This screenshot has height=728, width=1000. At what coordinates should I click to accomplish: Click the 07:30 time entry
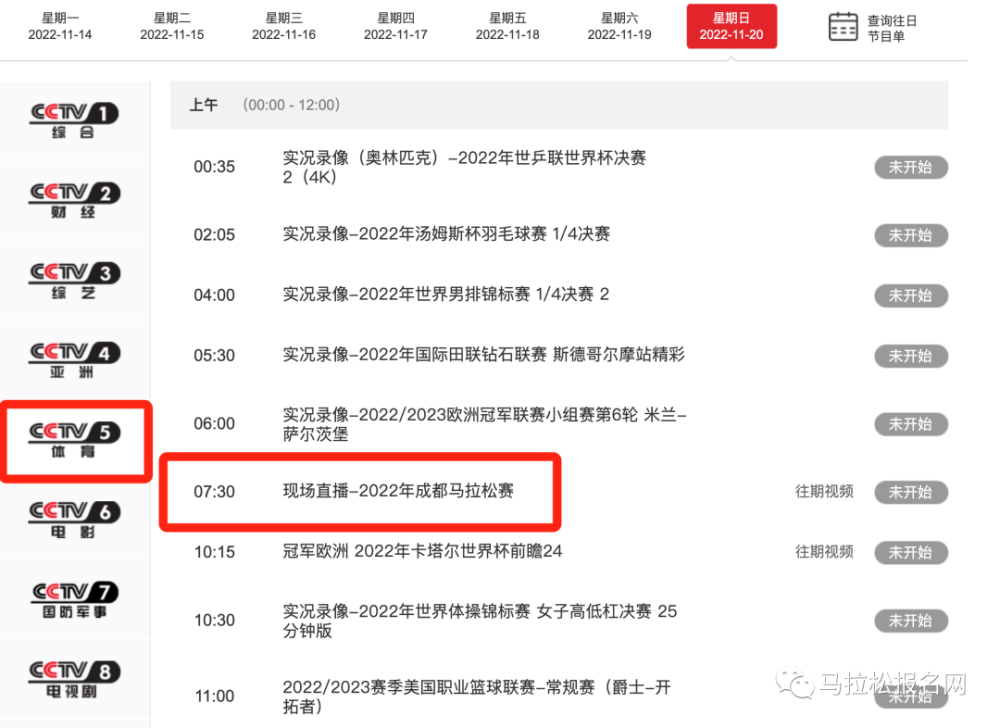click(x=214, y=492)
